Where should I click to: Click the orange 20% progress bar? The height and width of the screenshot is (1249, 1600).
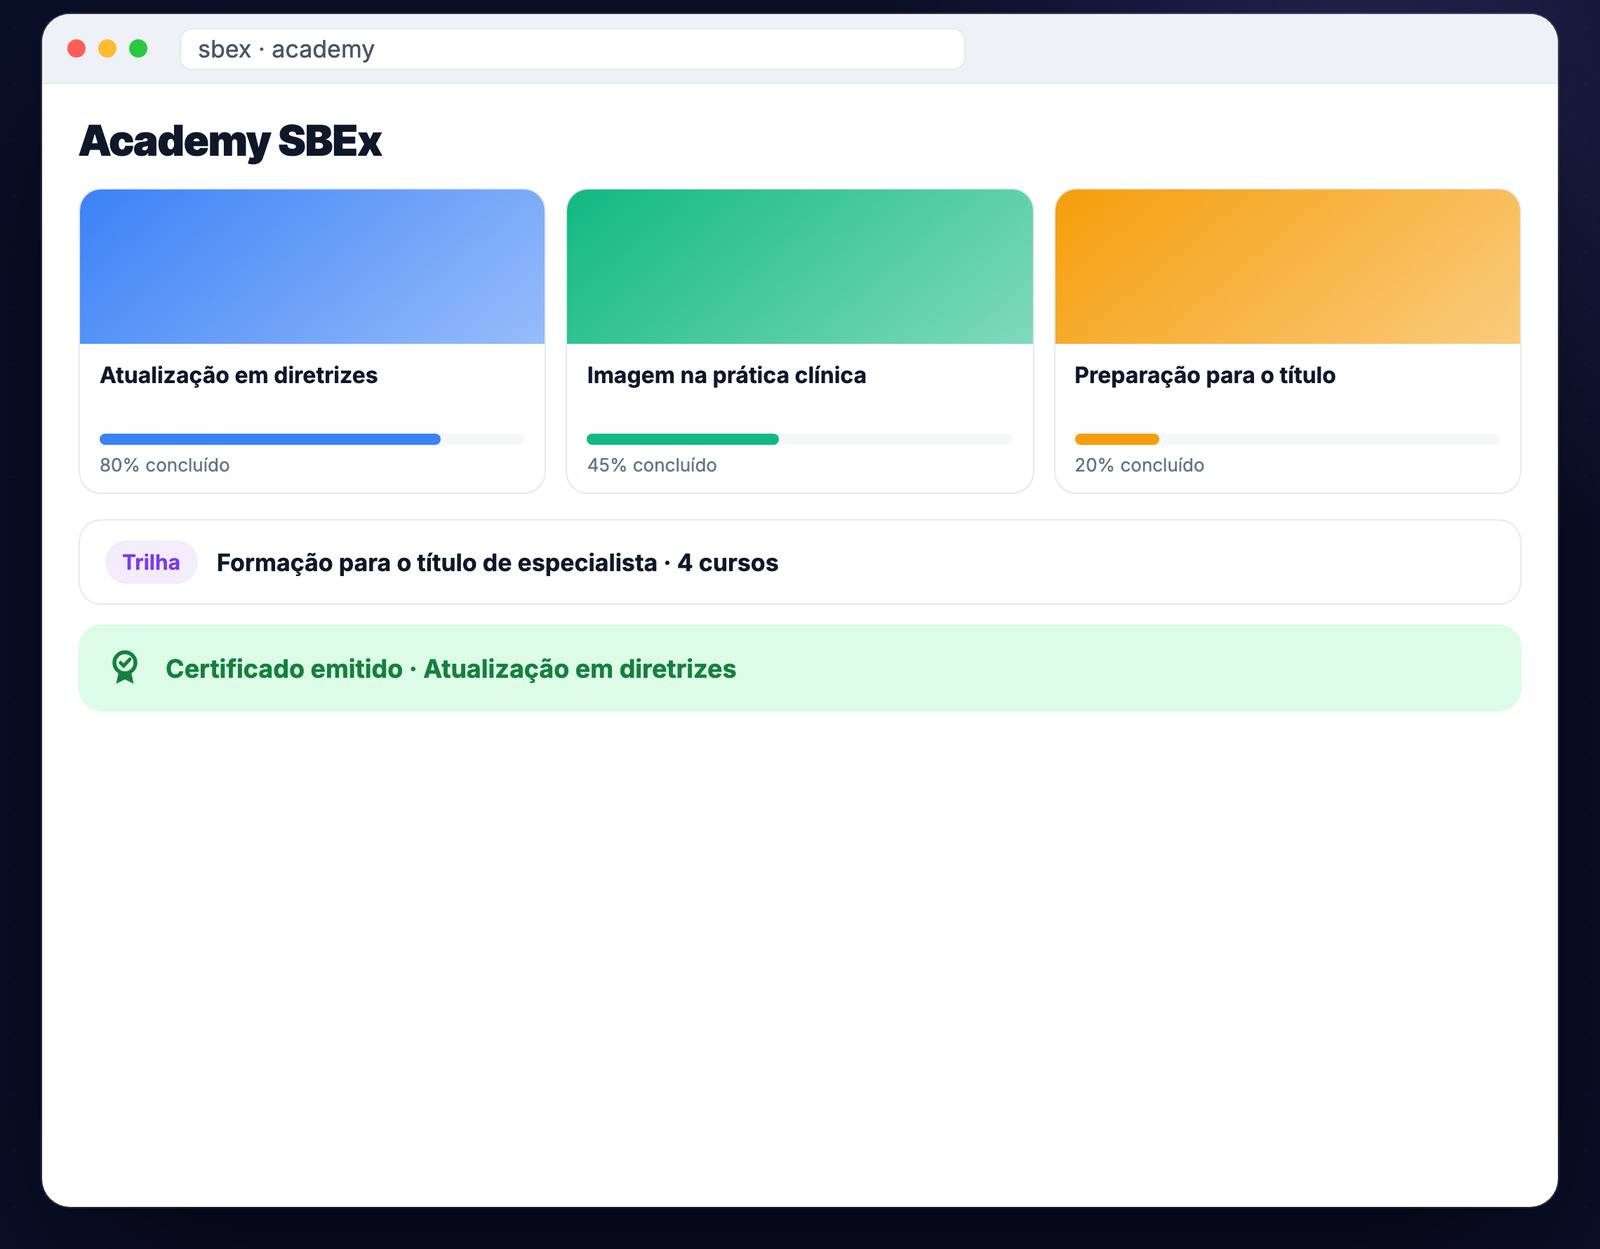tap(1288, 439)
